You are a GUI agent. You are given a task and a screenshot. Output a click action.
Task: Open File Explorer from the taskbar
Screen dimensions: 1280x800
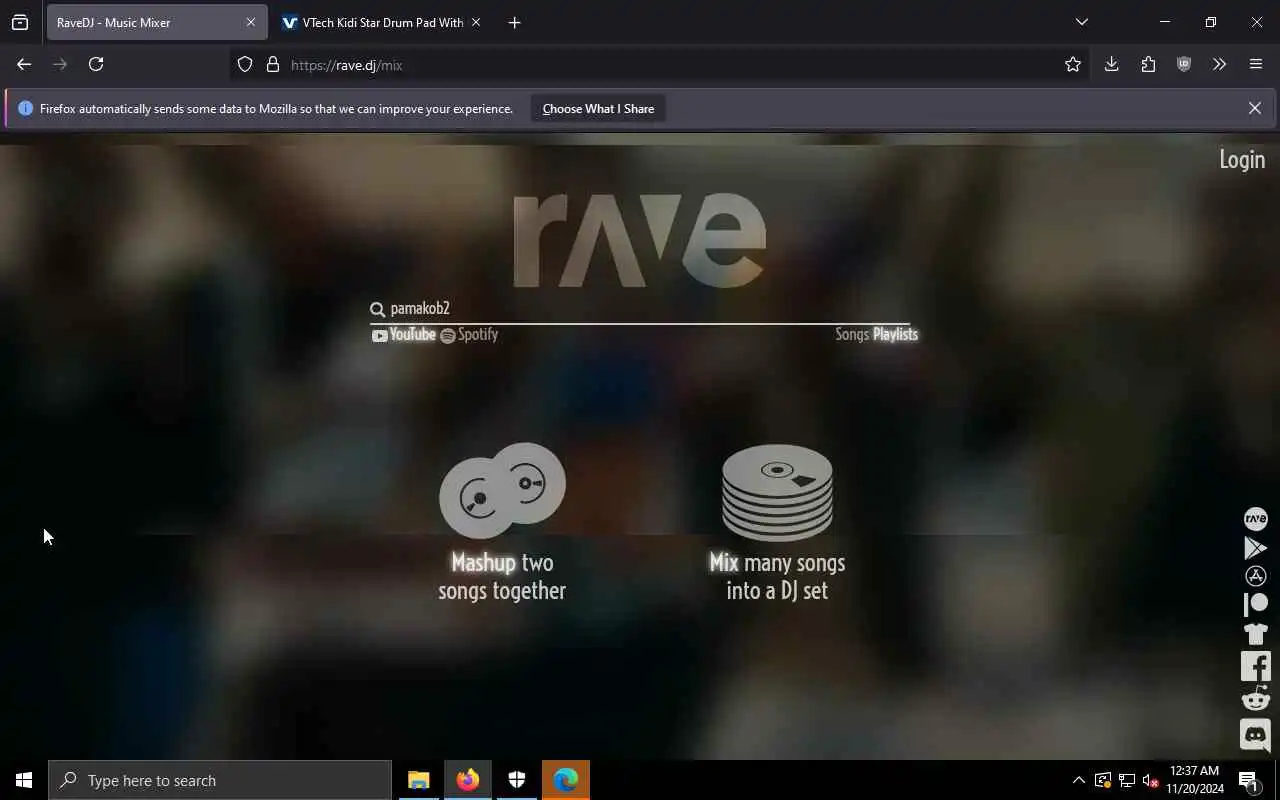419,780
